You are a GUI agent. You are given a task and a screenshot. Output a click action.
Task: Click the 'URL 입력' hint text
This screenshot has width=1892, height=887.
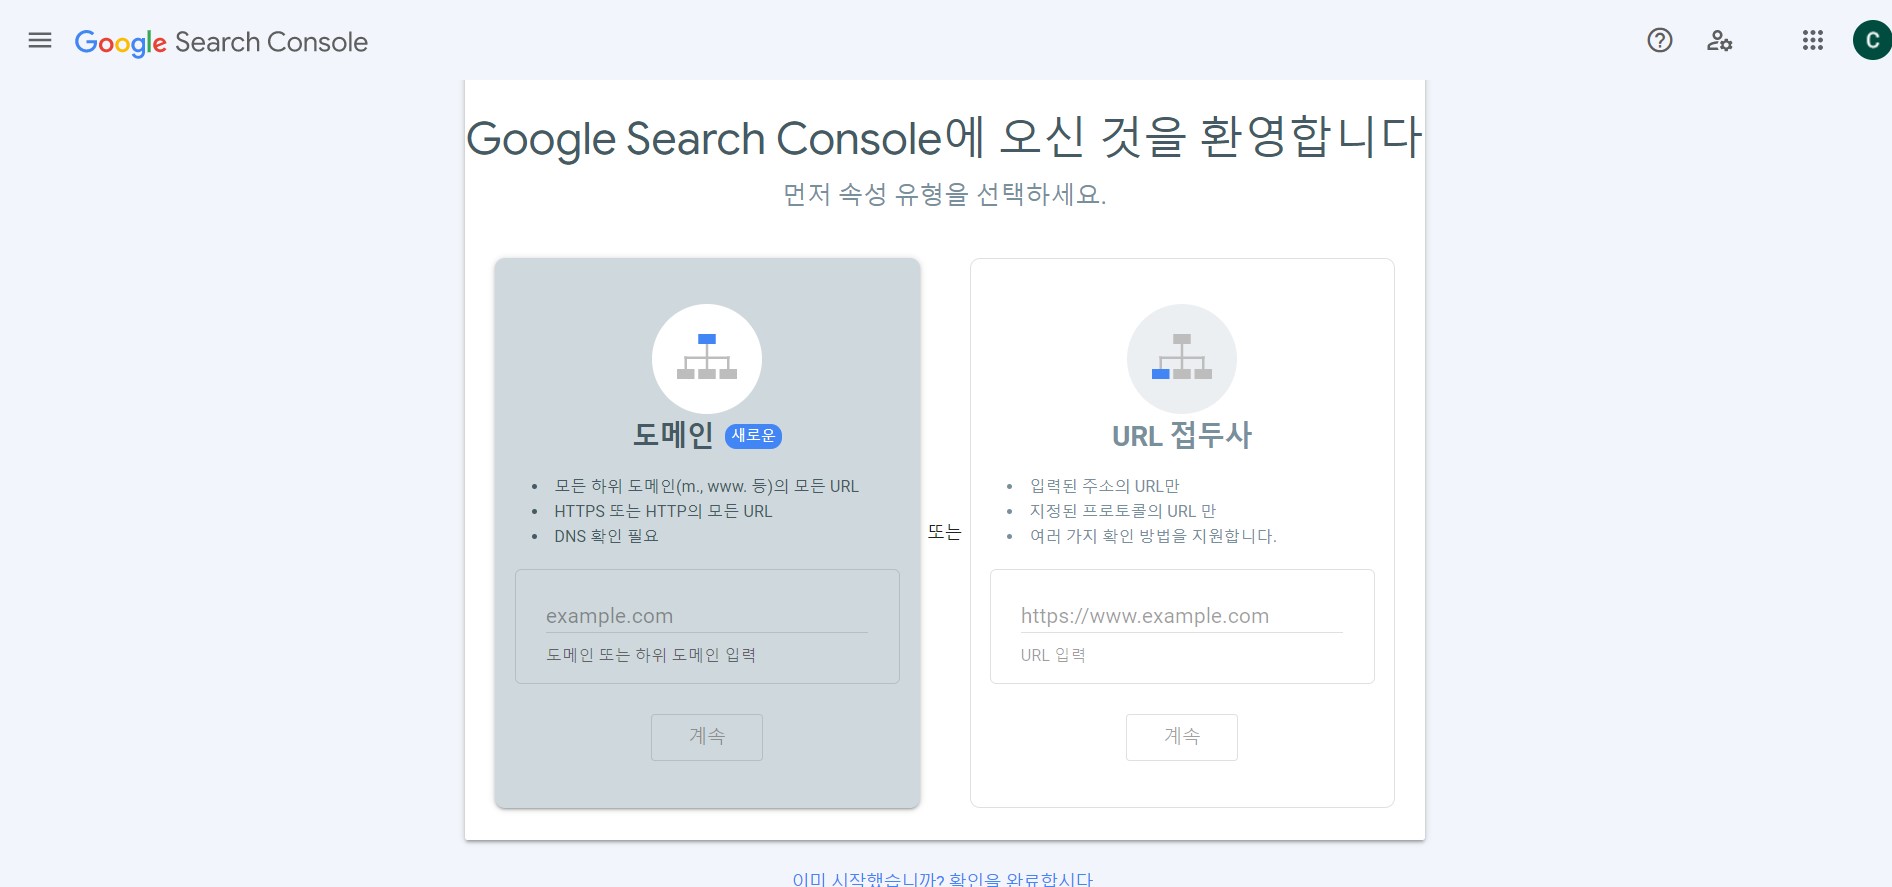pyautogui.click(x=1053, y=655)
